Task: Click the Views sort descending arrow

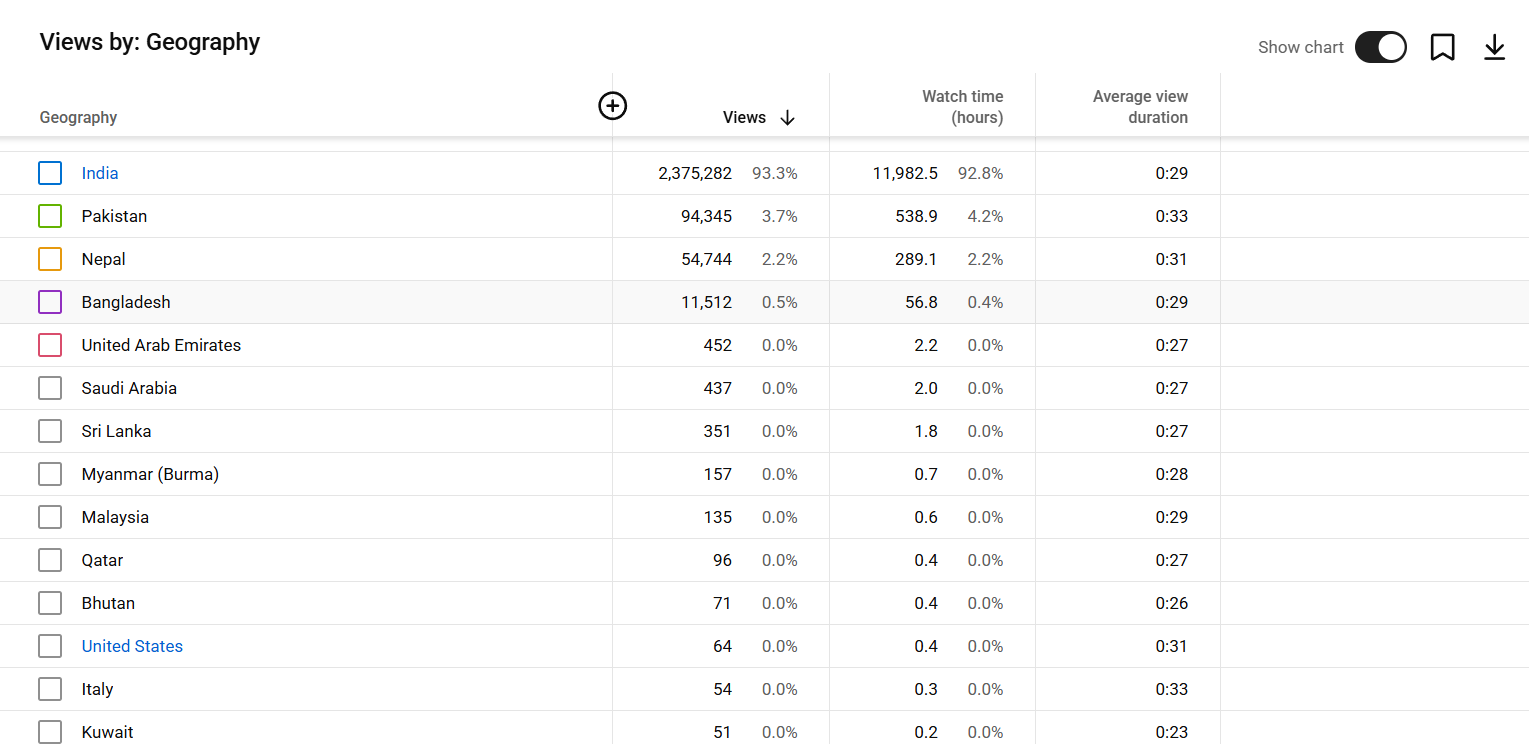Action: (787, 118)
